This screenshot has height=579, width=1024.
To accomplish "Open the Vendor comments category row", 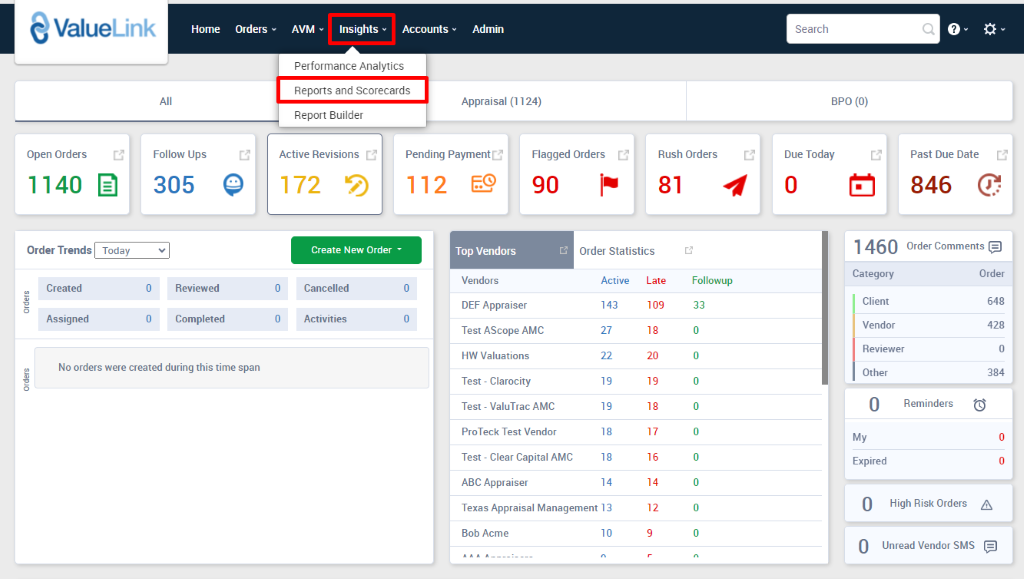I will [929, 325].
